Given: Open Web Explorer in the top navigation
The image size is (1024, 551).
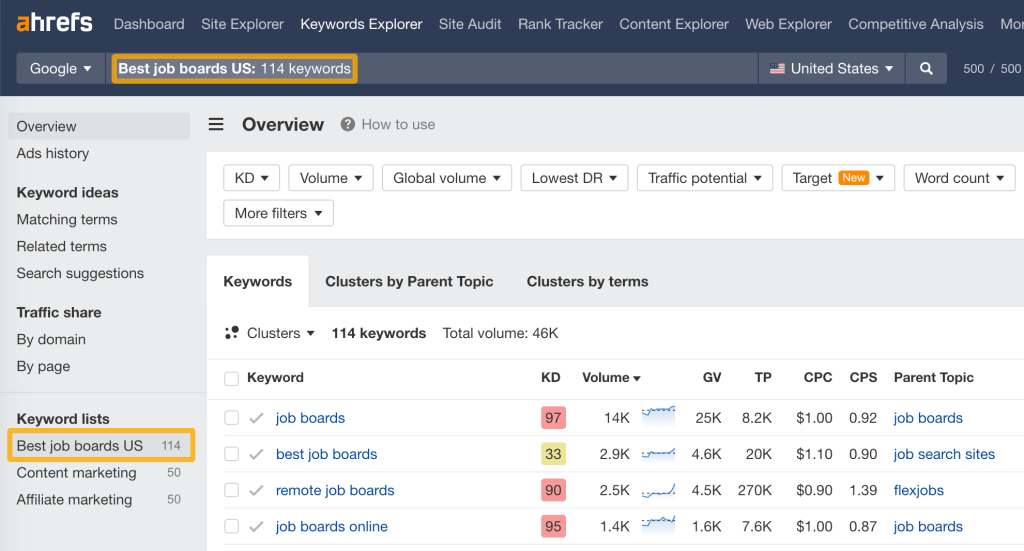Looking at the screenshot, I should click(x=788, y=24).
